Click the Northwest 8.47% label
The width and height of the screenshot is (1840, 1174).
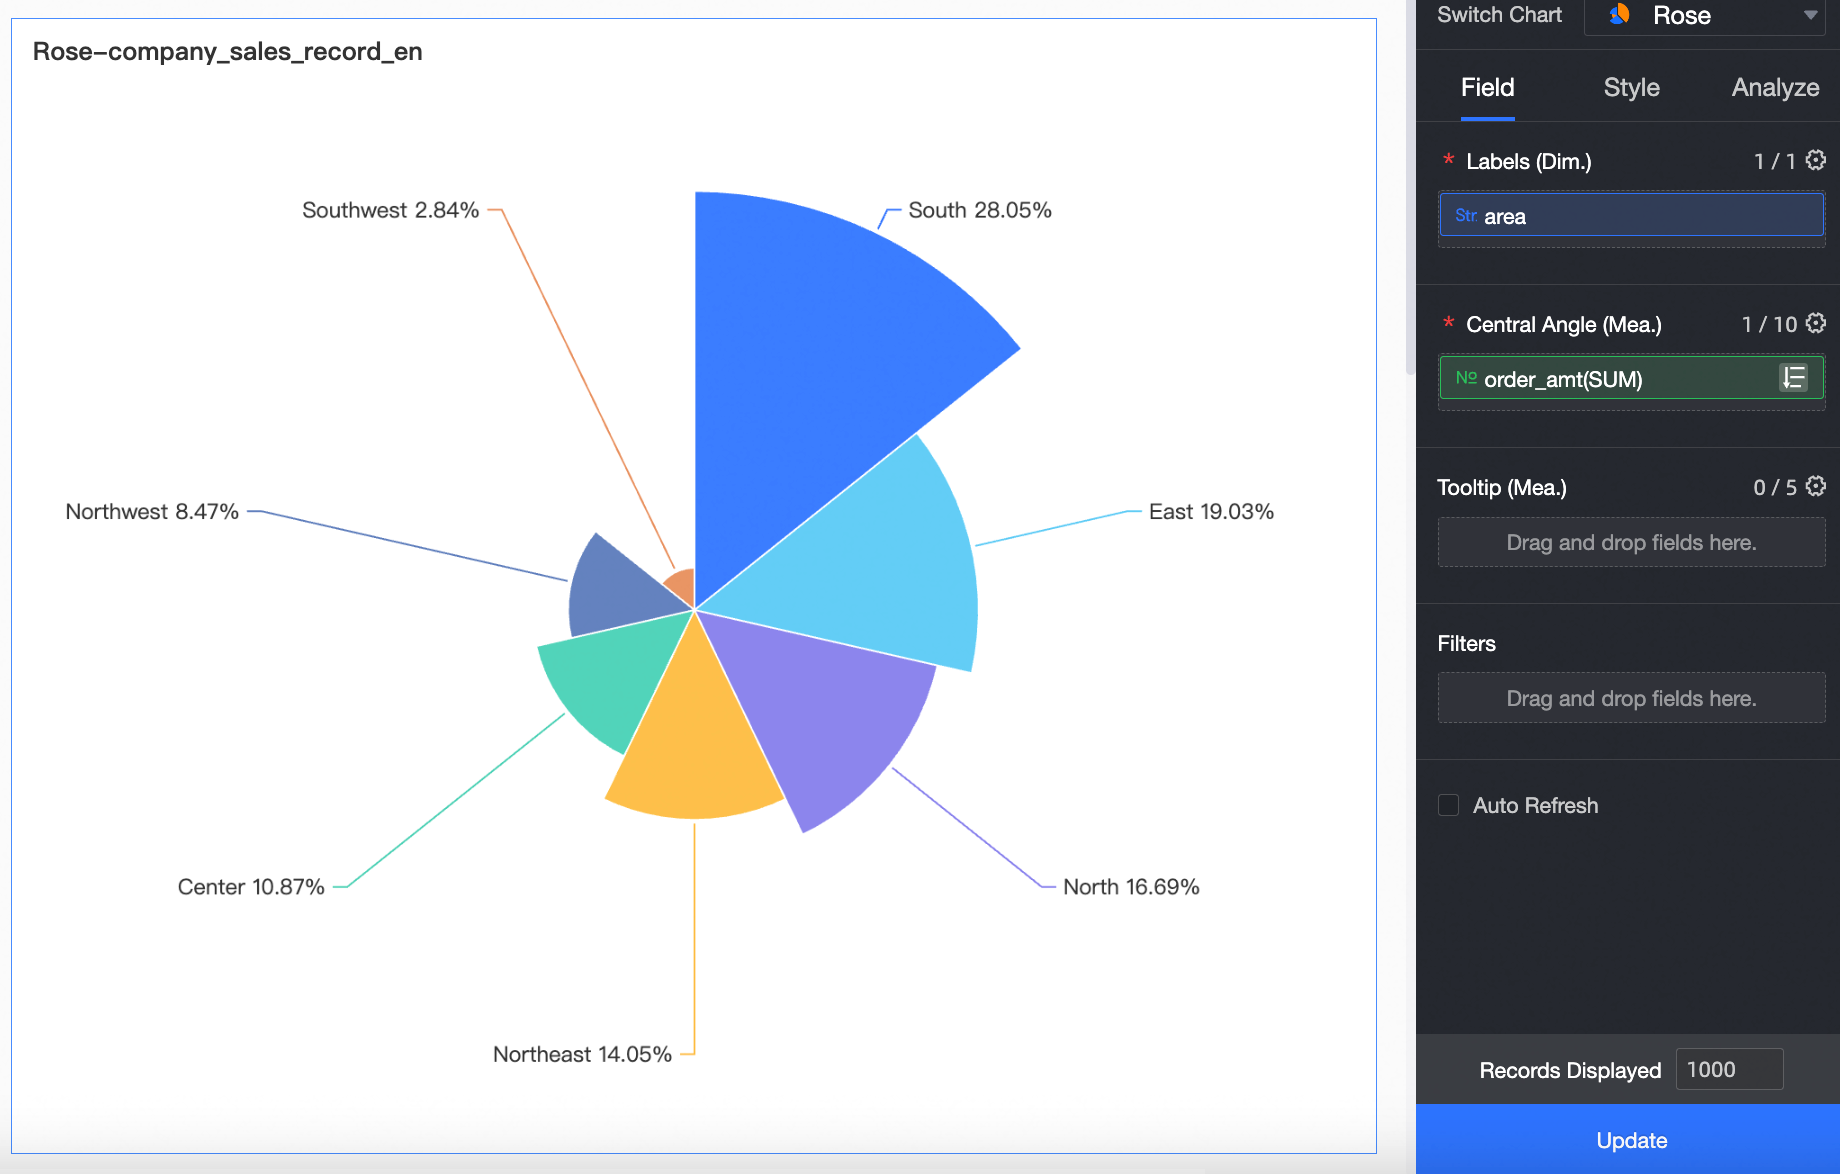tap(152, 511)
